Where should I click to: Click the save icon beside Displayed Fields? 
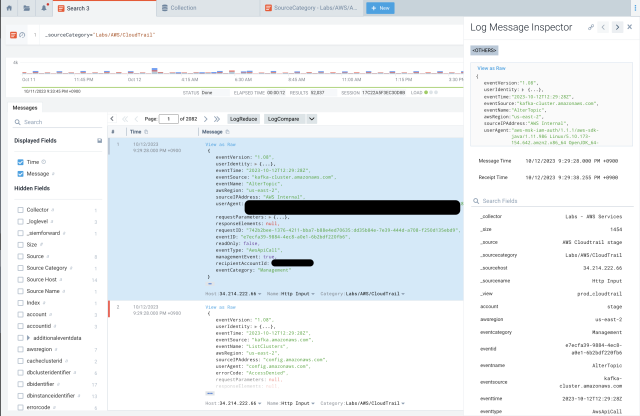pyautogui.click(x=99, y=141)
